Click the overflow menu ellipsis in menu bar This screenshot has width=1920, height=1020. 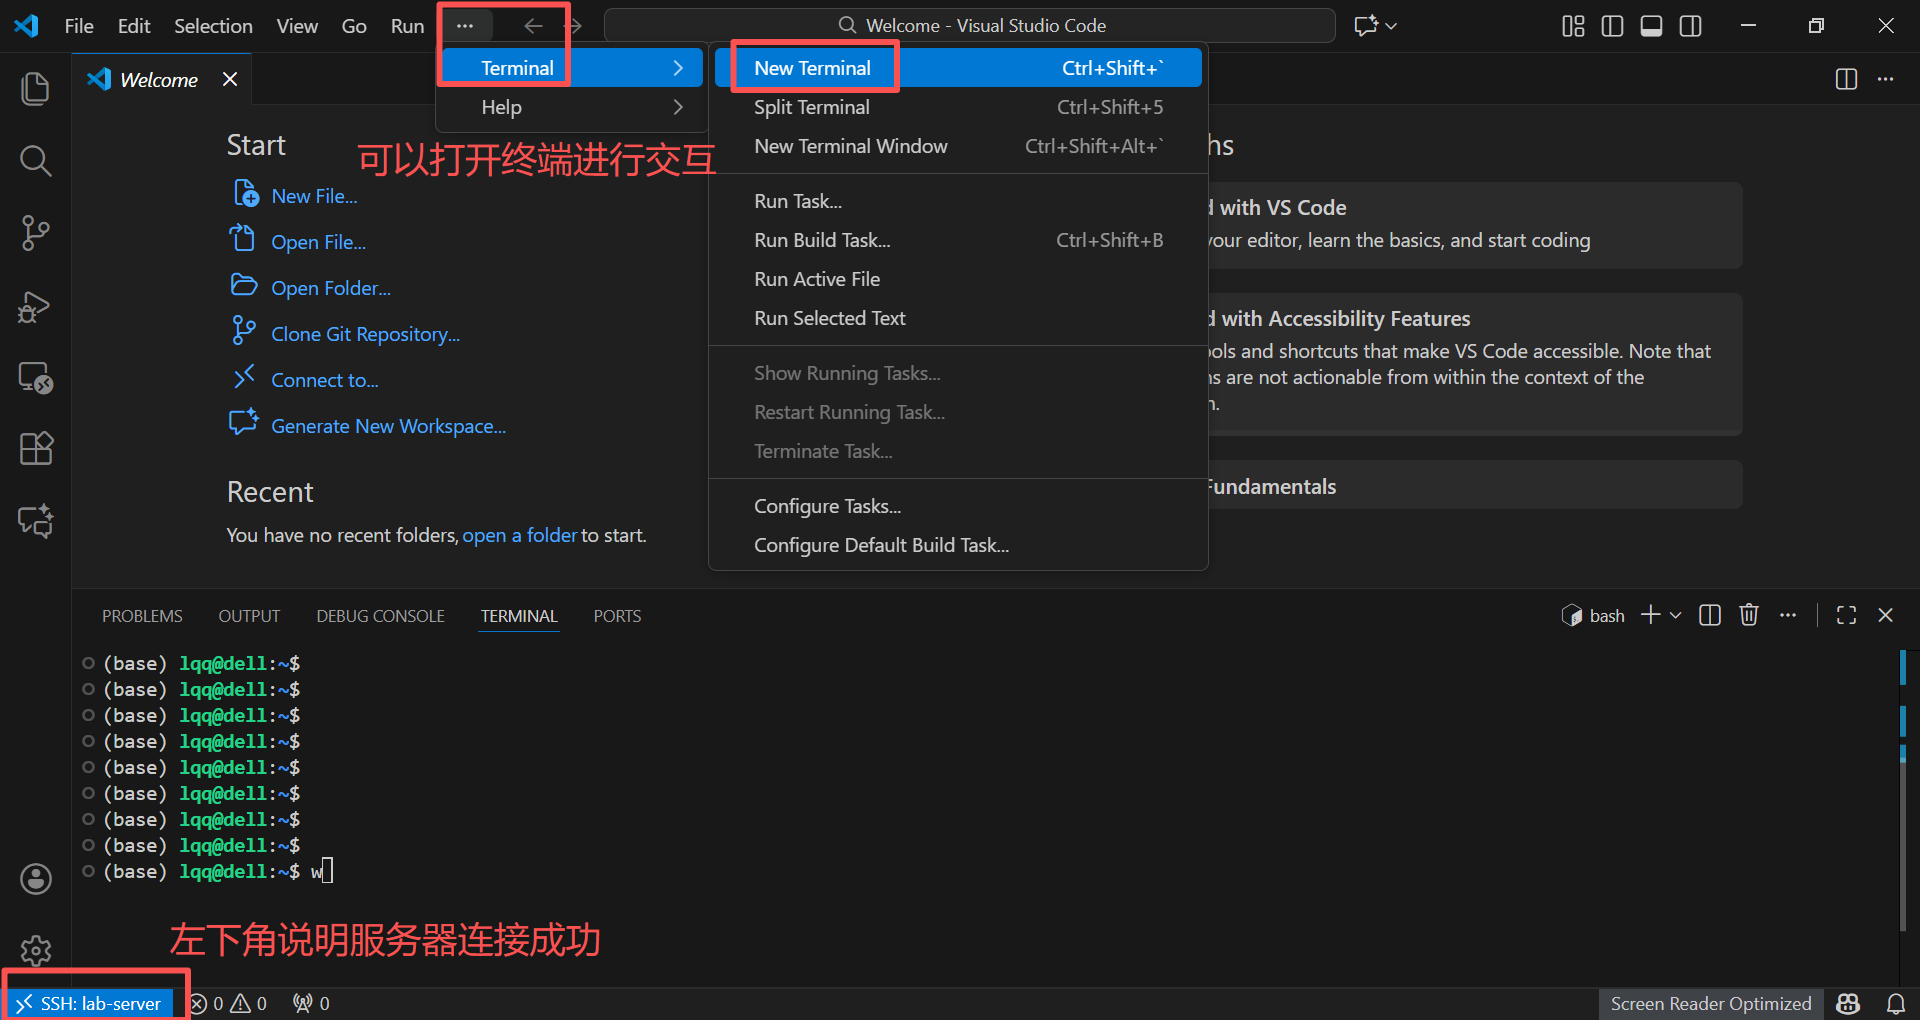(x=465, y=26)
